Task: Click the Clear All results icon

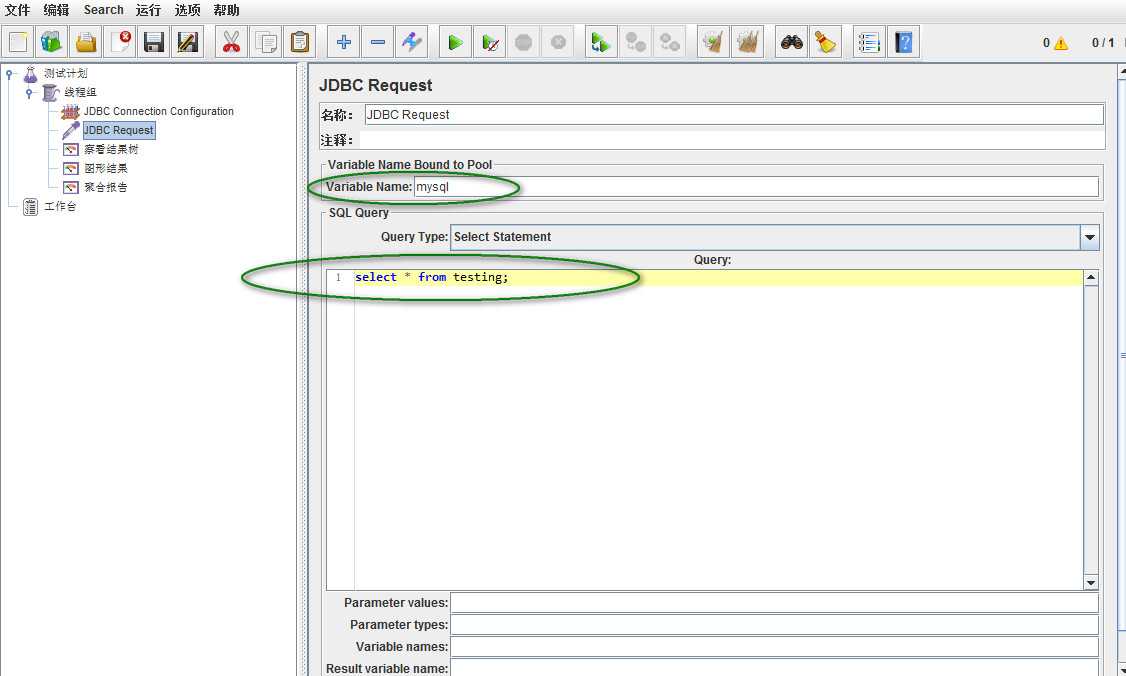Action: pos(748,42)
